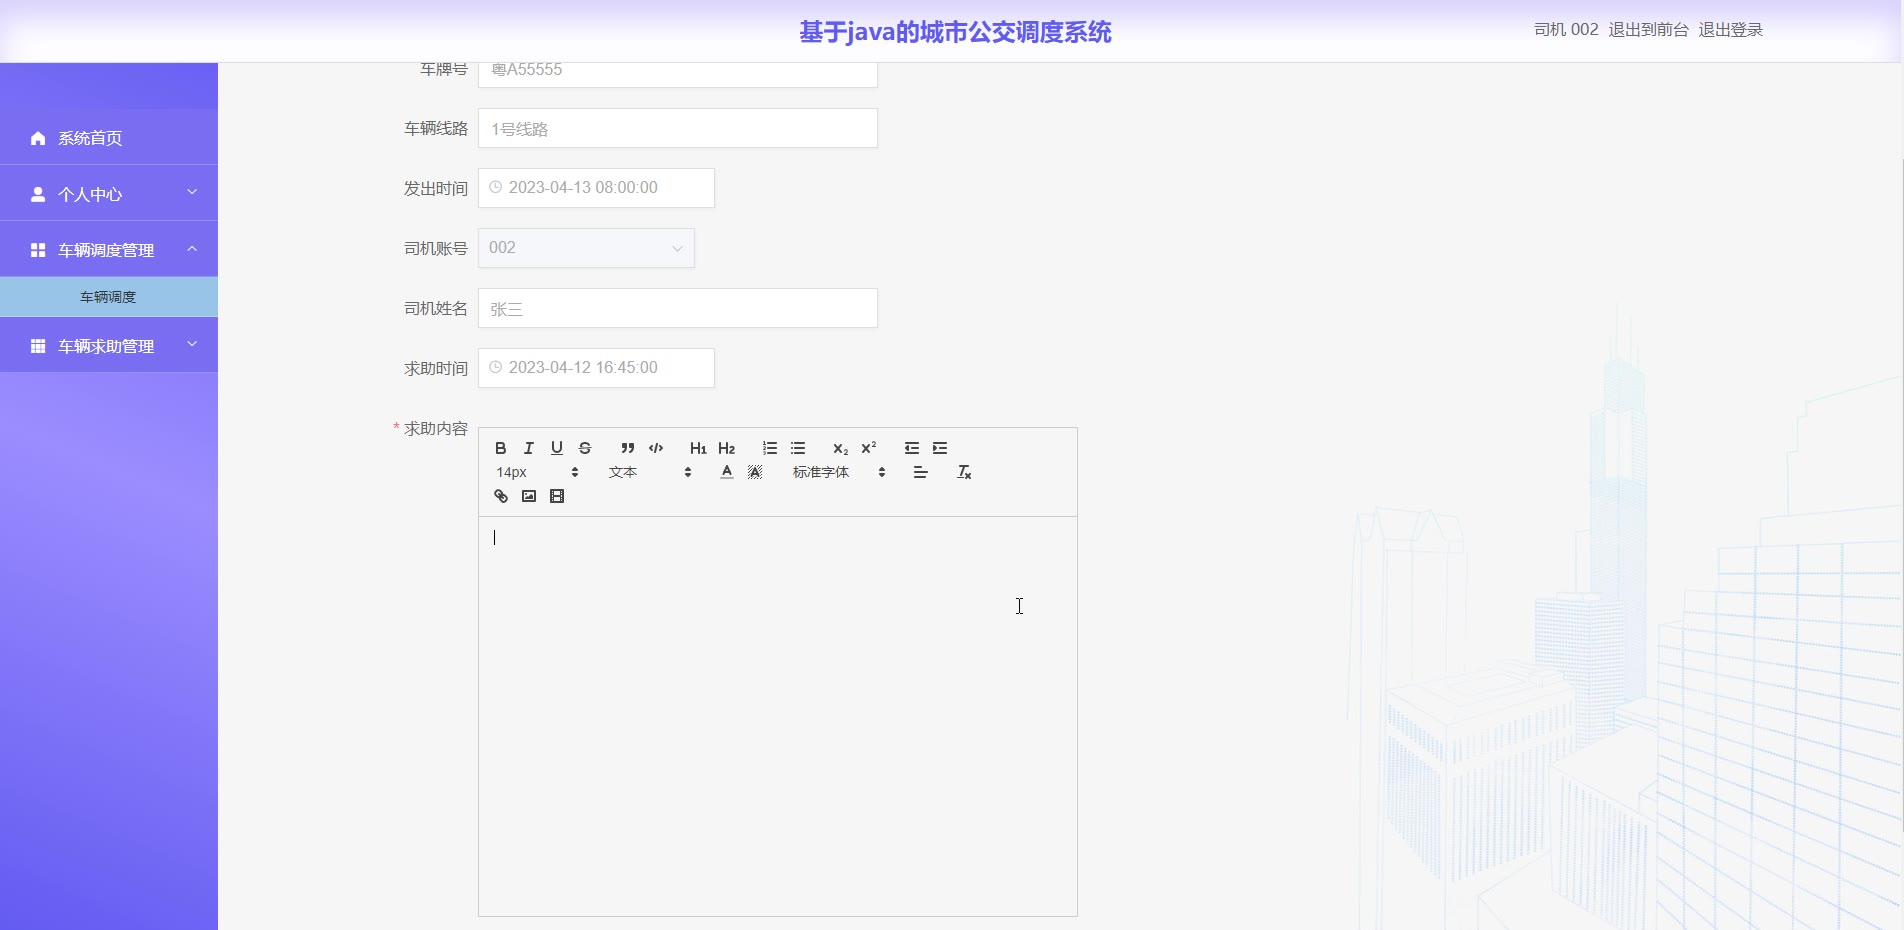Expand the 车辆求助管理 menu chevron
The height and width of the screenshot is (930, 1904).
192,344
